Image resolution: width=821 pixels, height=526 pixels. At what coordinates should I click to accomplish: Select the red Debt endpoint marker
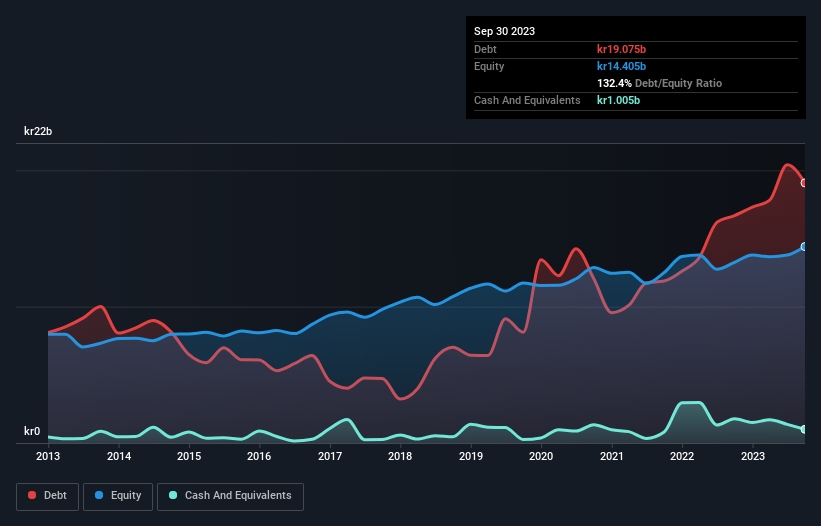pos(804,183)
